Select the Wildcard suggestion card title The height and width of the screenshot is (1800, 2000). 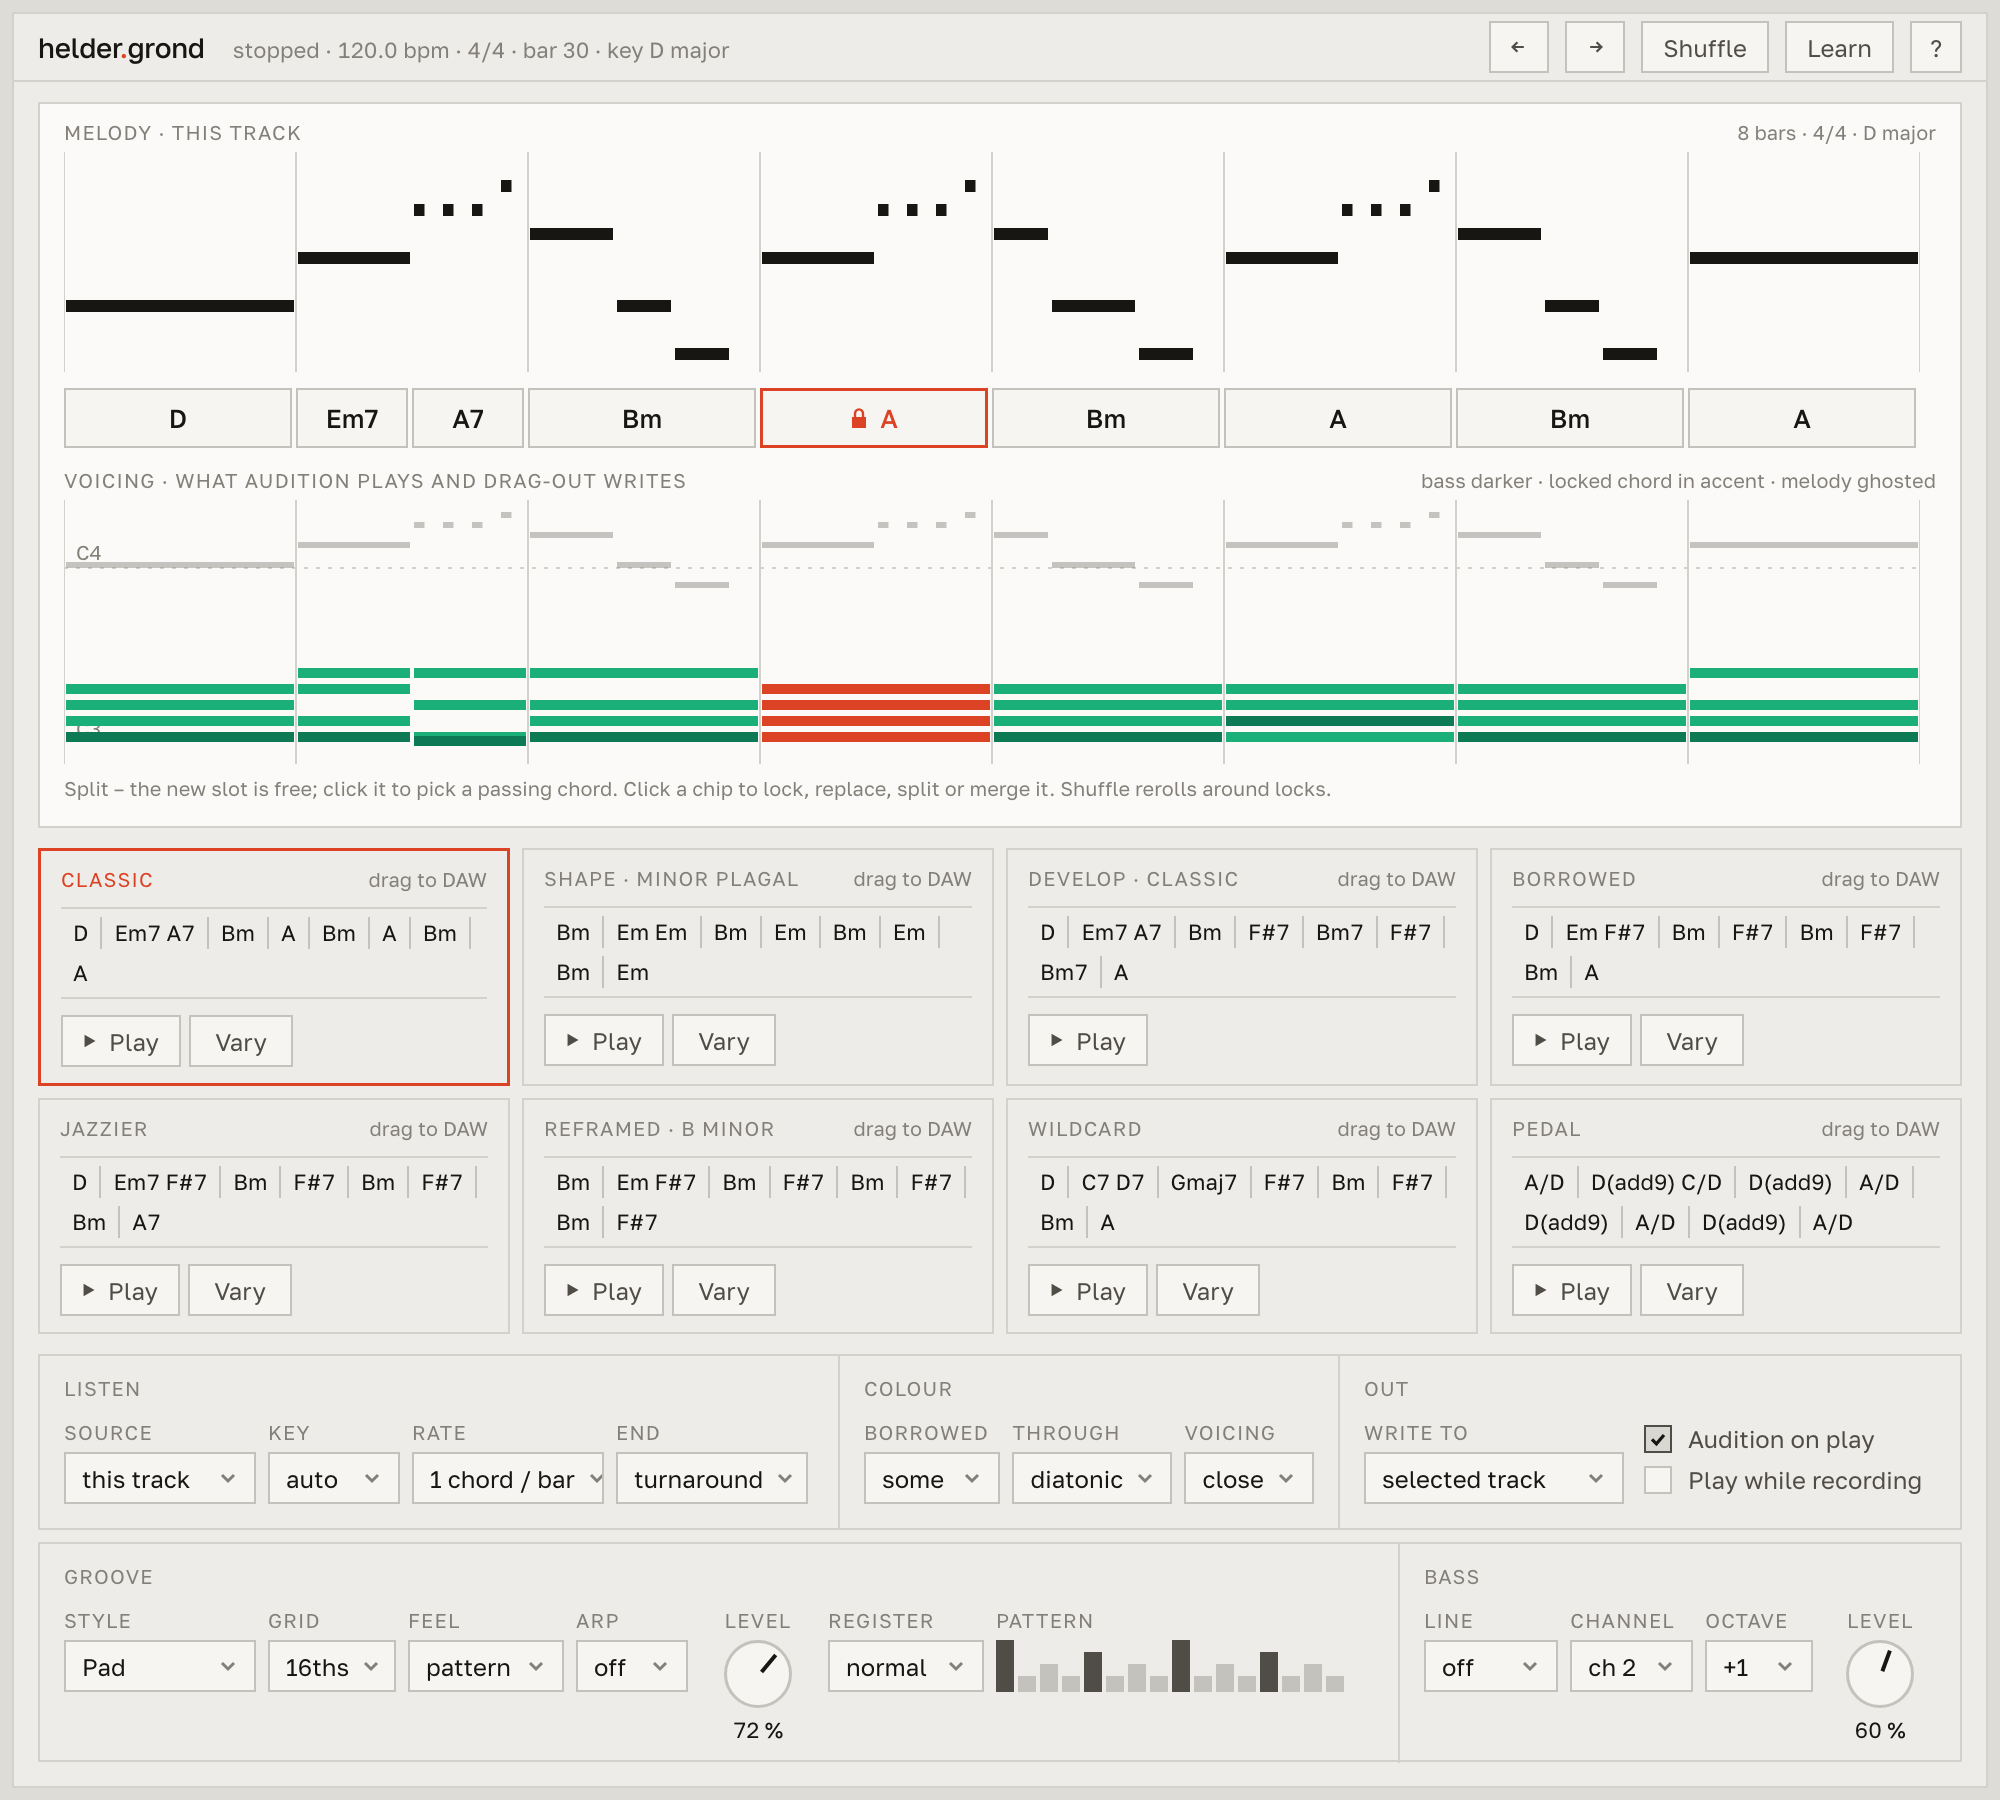pos(1085,1129)
